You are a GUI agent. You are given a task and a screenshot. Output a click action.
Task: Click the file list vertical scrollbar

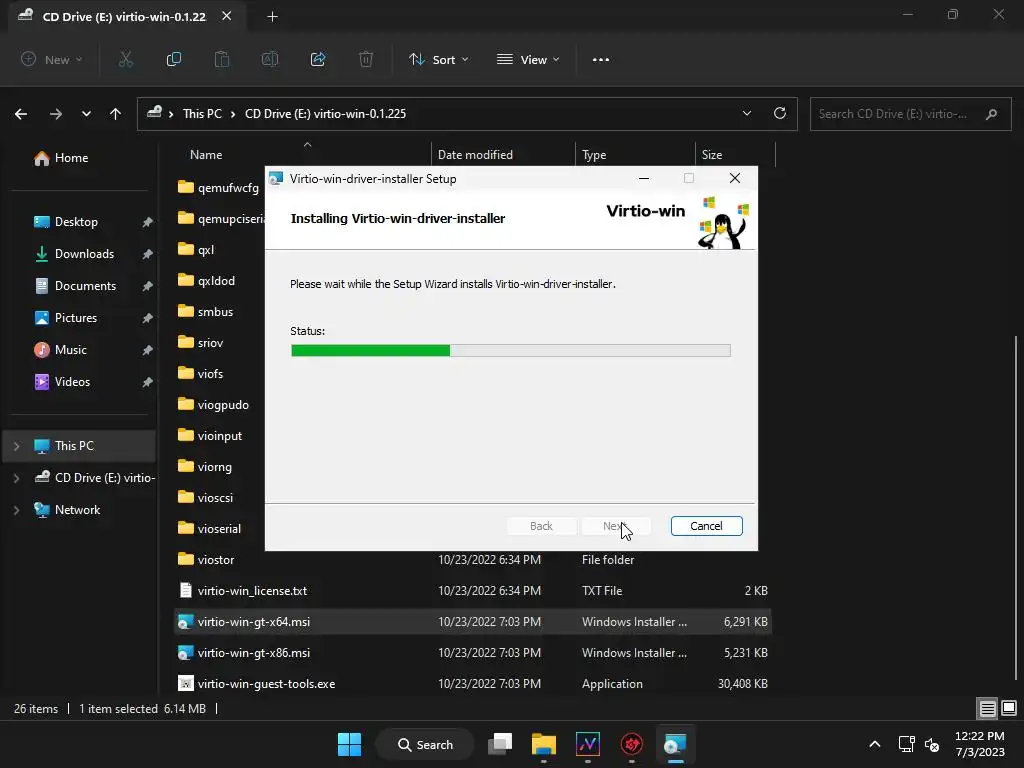pyautogui.click(x=1016, y=507)
